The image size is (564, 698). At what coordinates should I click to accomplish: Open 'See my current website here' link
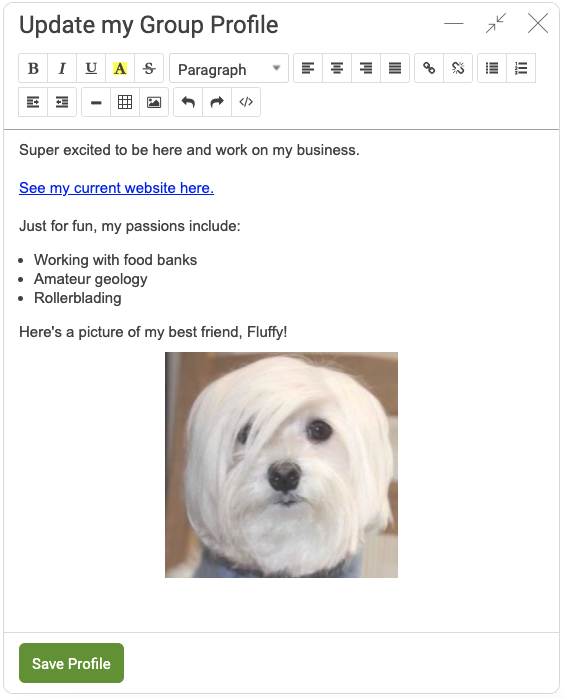pos(116,188)
